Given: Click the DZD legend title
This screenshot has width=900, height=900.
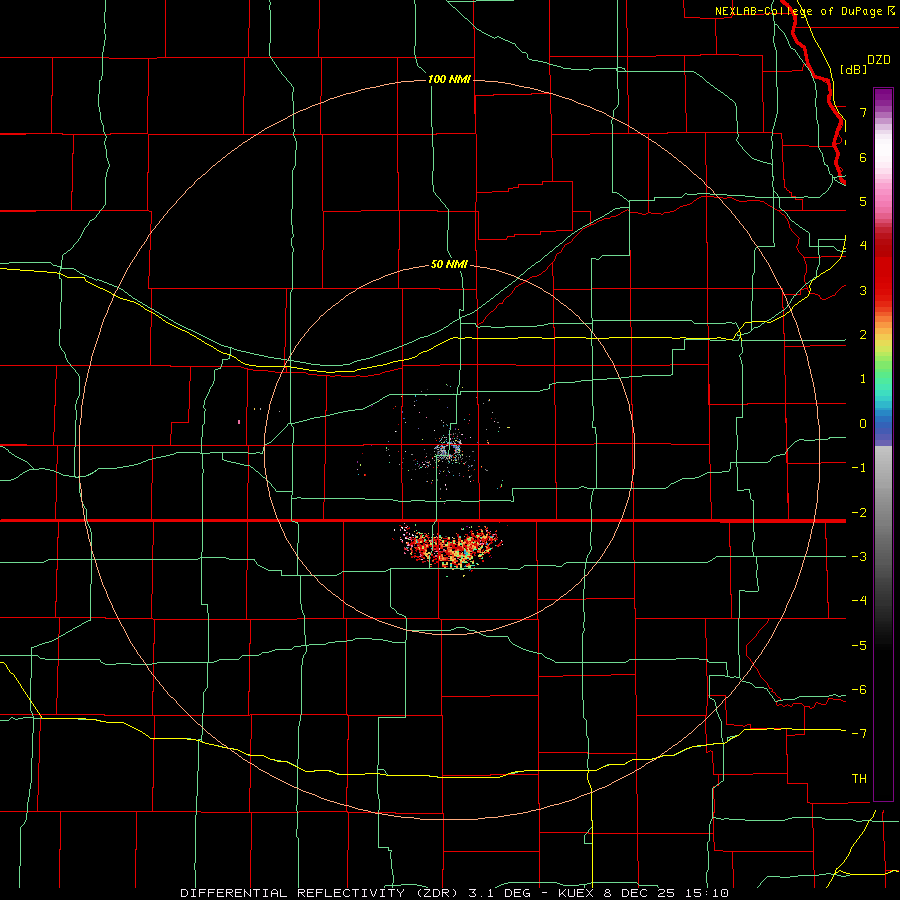Looking at the screenshot, I should 879,60.
